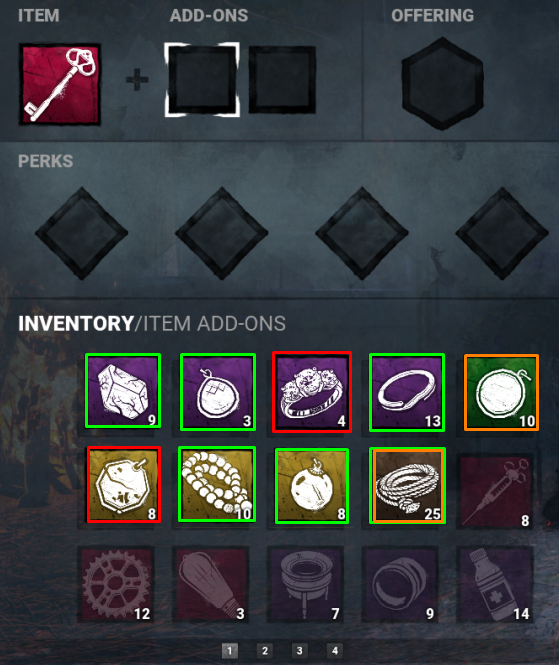The height and width of the screenshot is (665, 559).
Task: Choose the green round token add-on
Action: coord(502,393)
